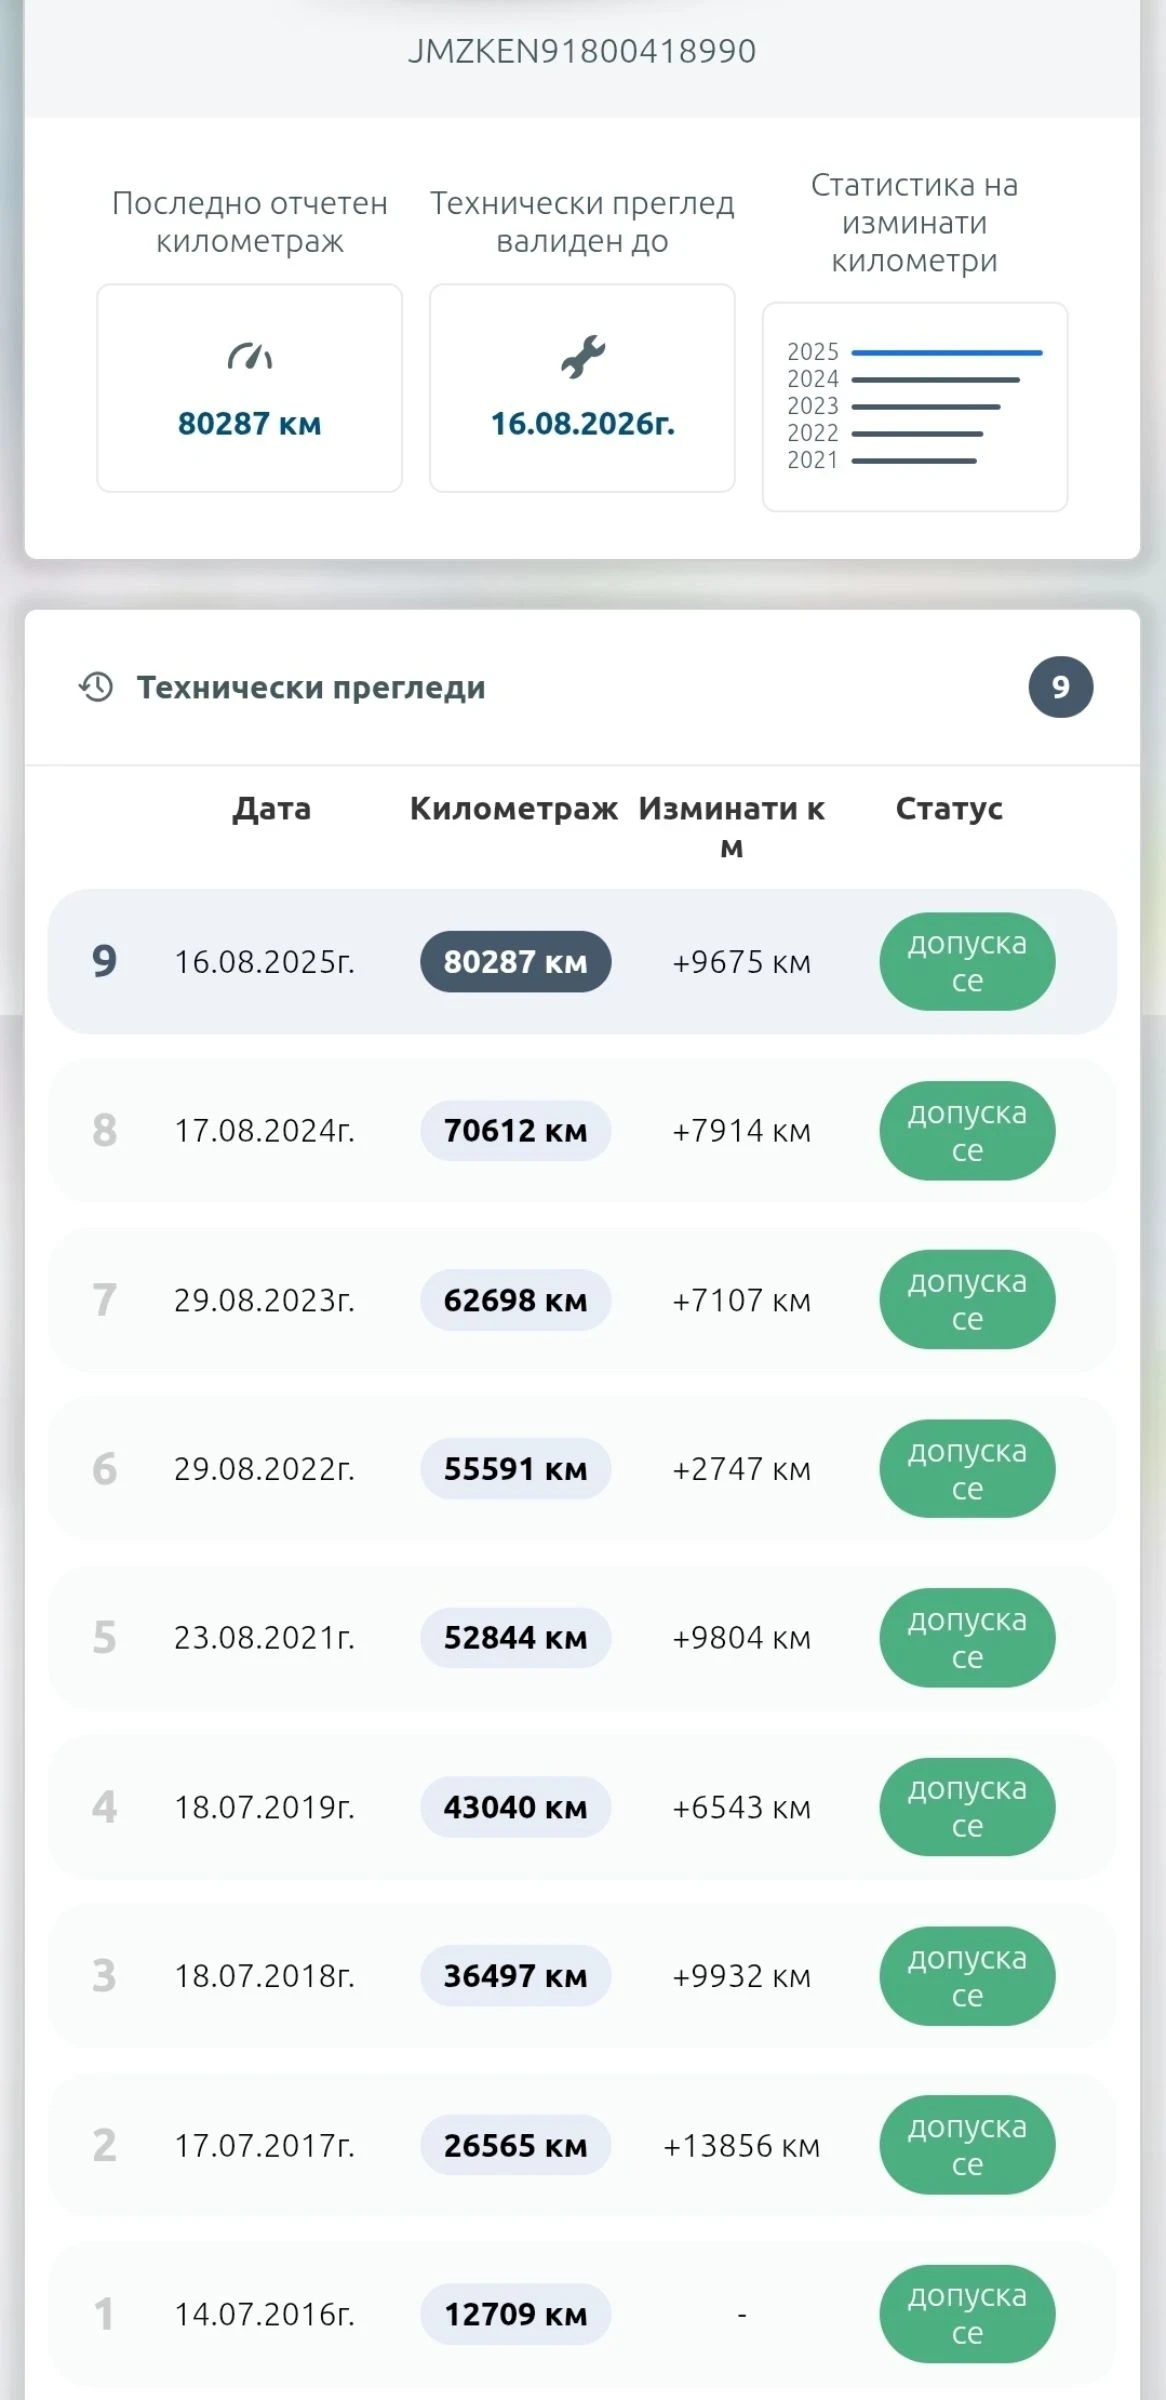The width and height of the screenshot is (1166, 2400).
Task: Click the wrench inspection icon
Action: click(582, 357)
